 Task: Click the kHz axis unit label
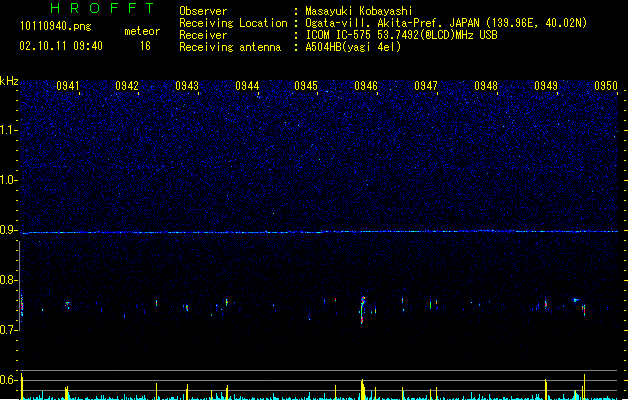9,81
